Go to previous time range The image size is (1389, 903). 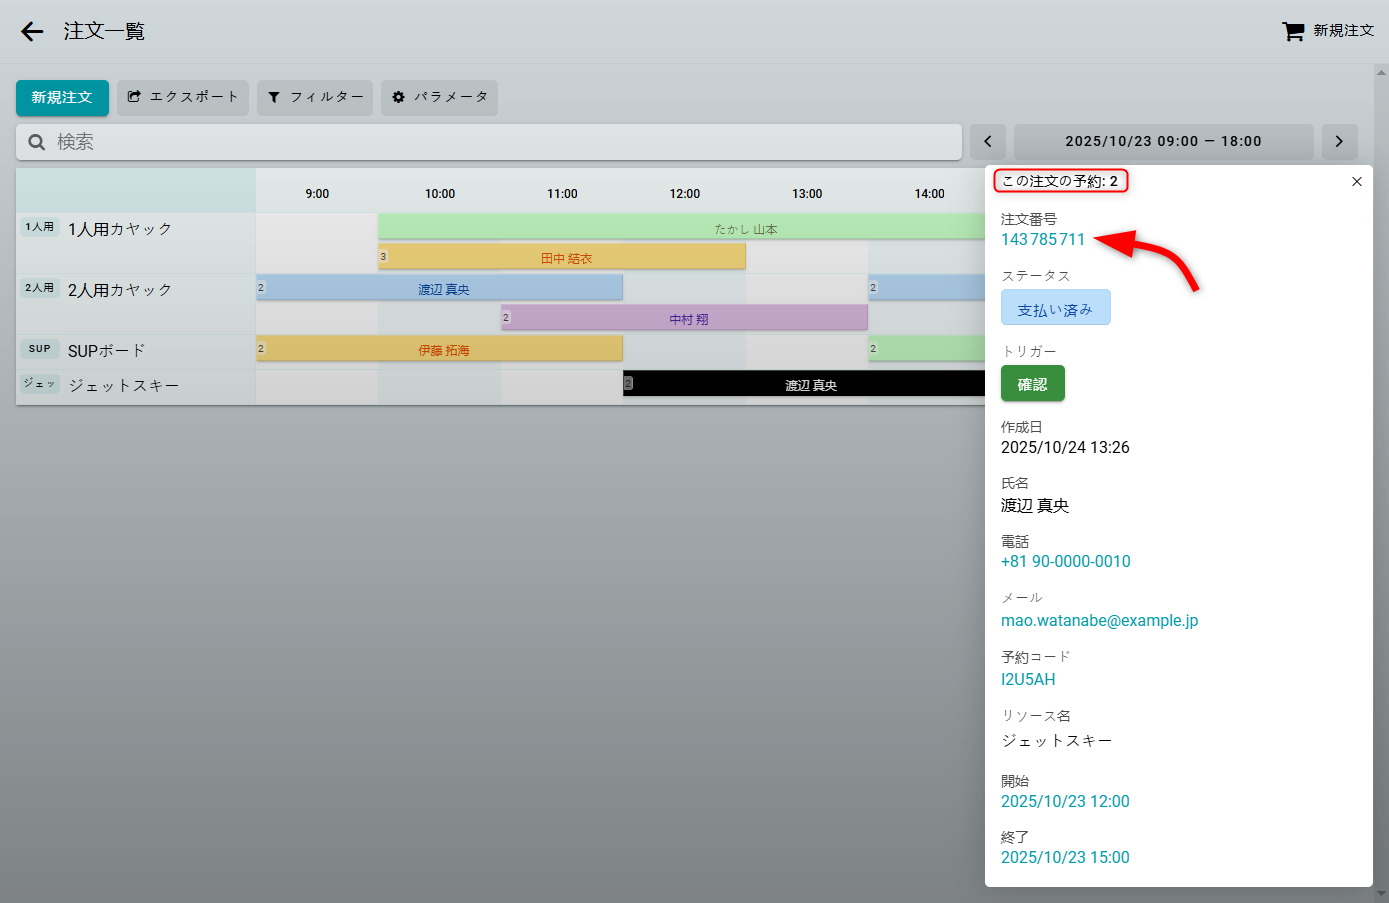[x=988, y=142]
